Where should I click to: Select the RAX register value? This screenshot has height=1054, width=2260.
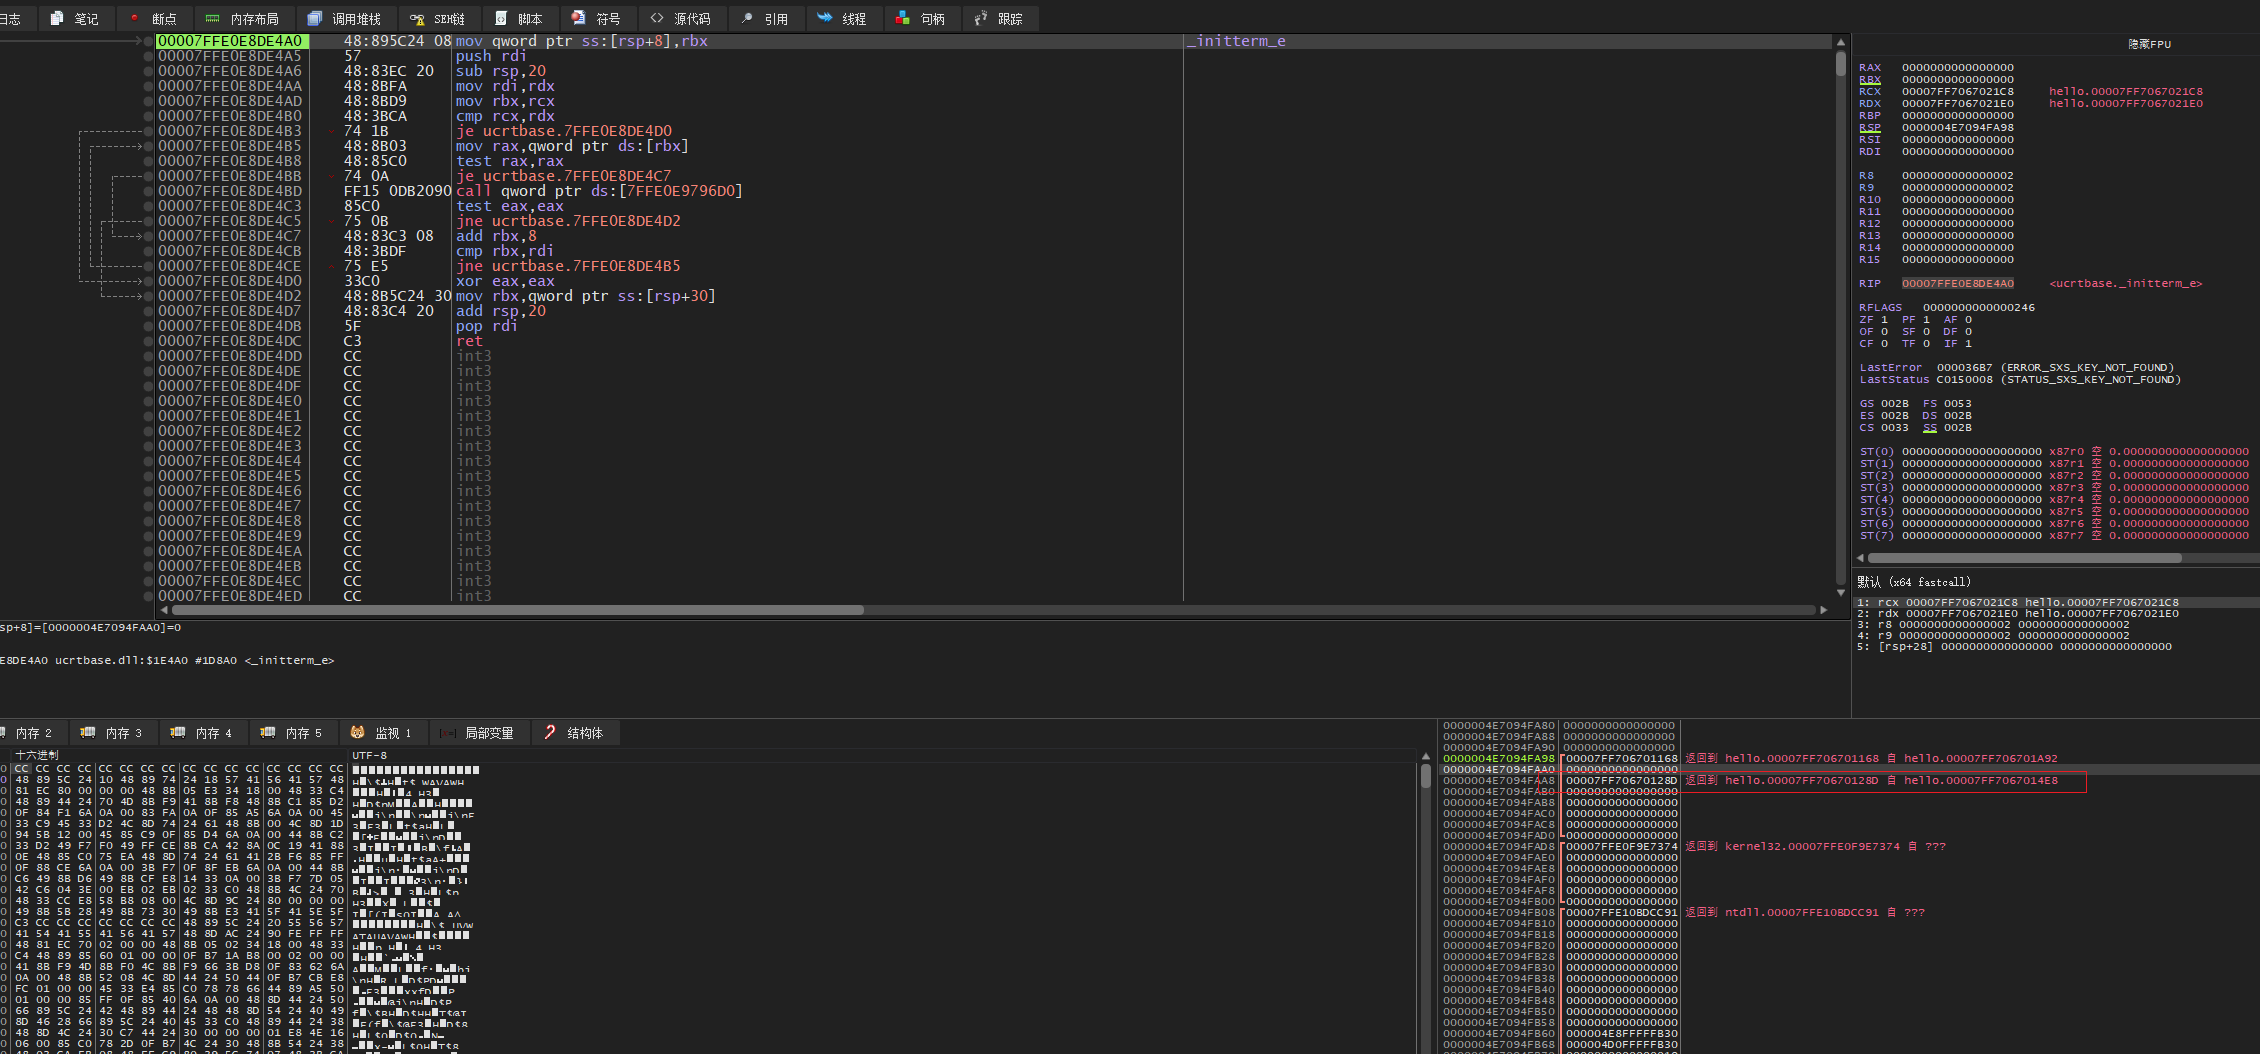tap(1958, 68)
